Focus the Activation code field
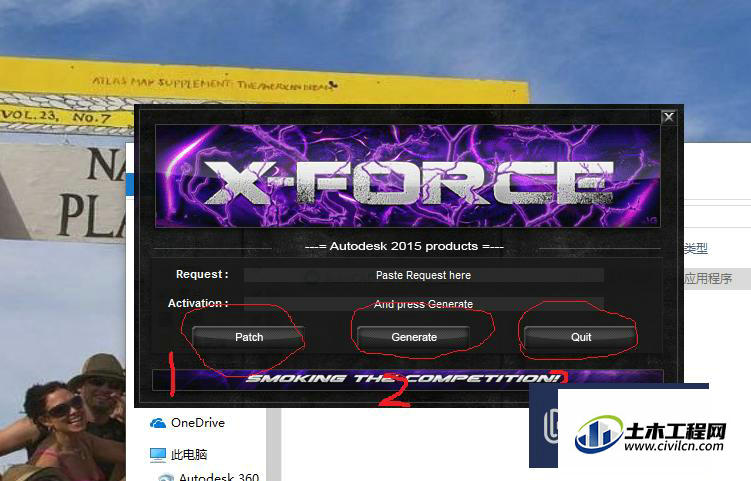 423,304
